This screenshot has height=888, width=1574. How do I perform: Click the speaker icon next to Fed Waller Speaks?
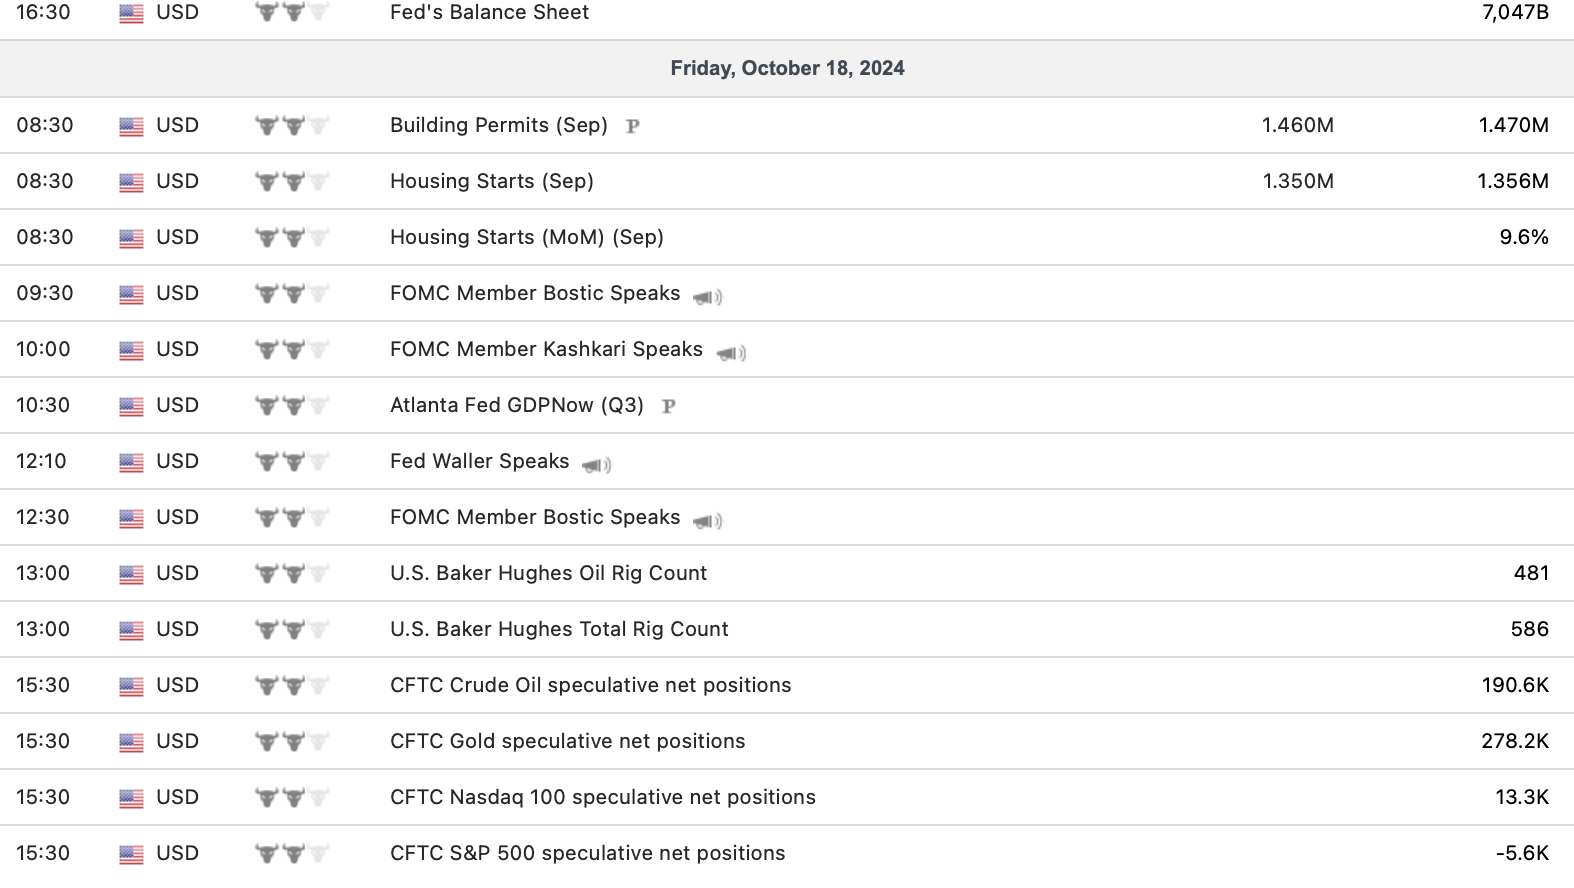597,464
